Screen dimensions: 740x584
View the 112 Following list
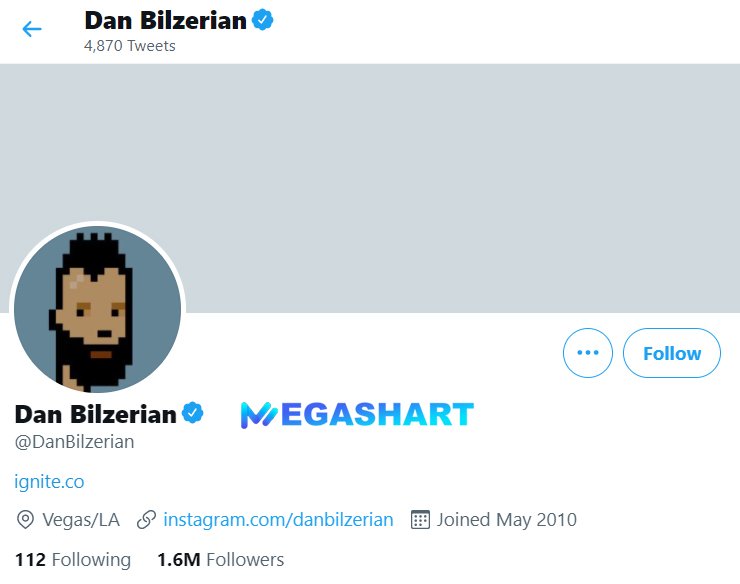click(x=73, y=559)
